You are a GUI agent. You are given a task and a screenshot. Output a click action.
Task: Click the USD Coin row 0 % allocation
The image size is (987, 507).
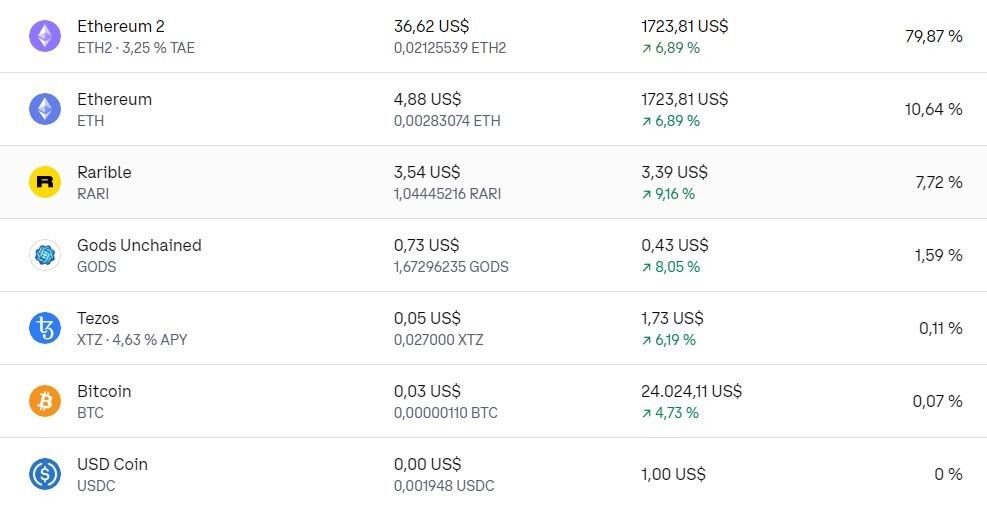949,474
